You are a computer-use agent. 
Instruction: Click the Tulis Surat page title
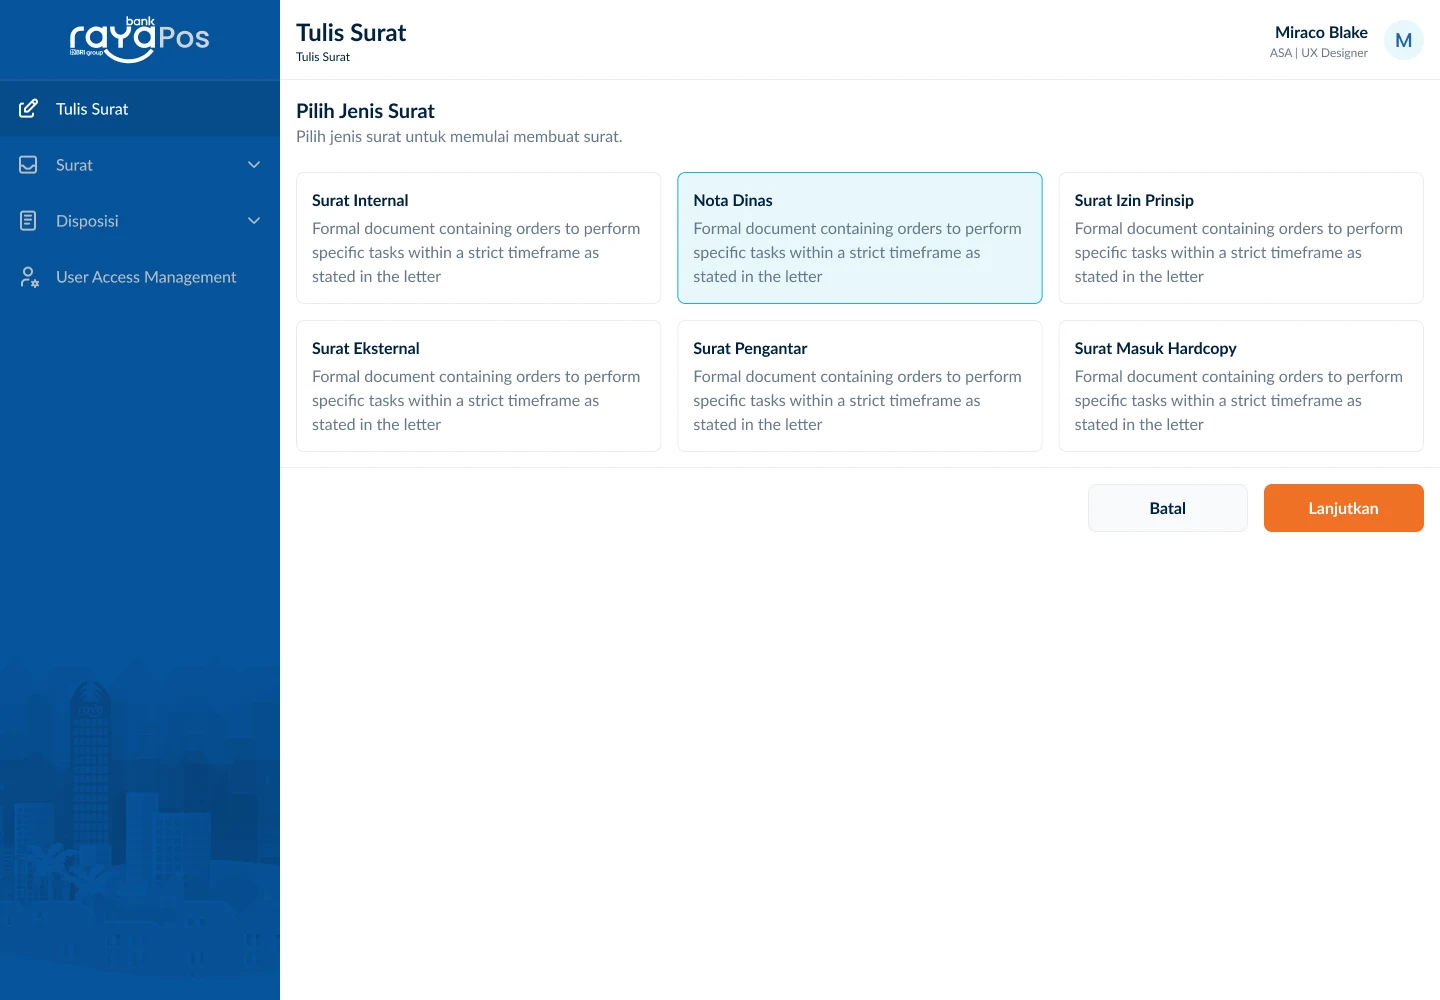[351, 33]
